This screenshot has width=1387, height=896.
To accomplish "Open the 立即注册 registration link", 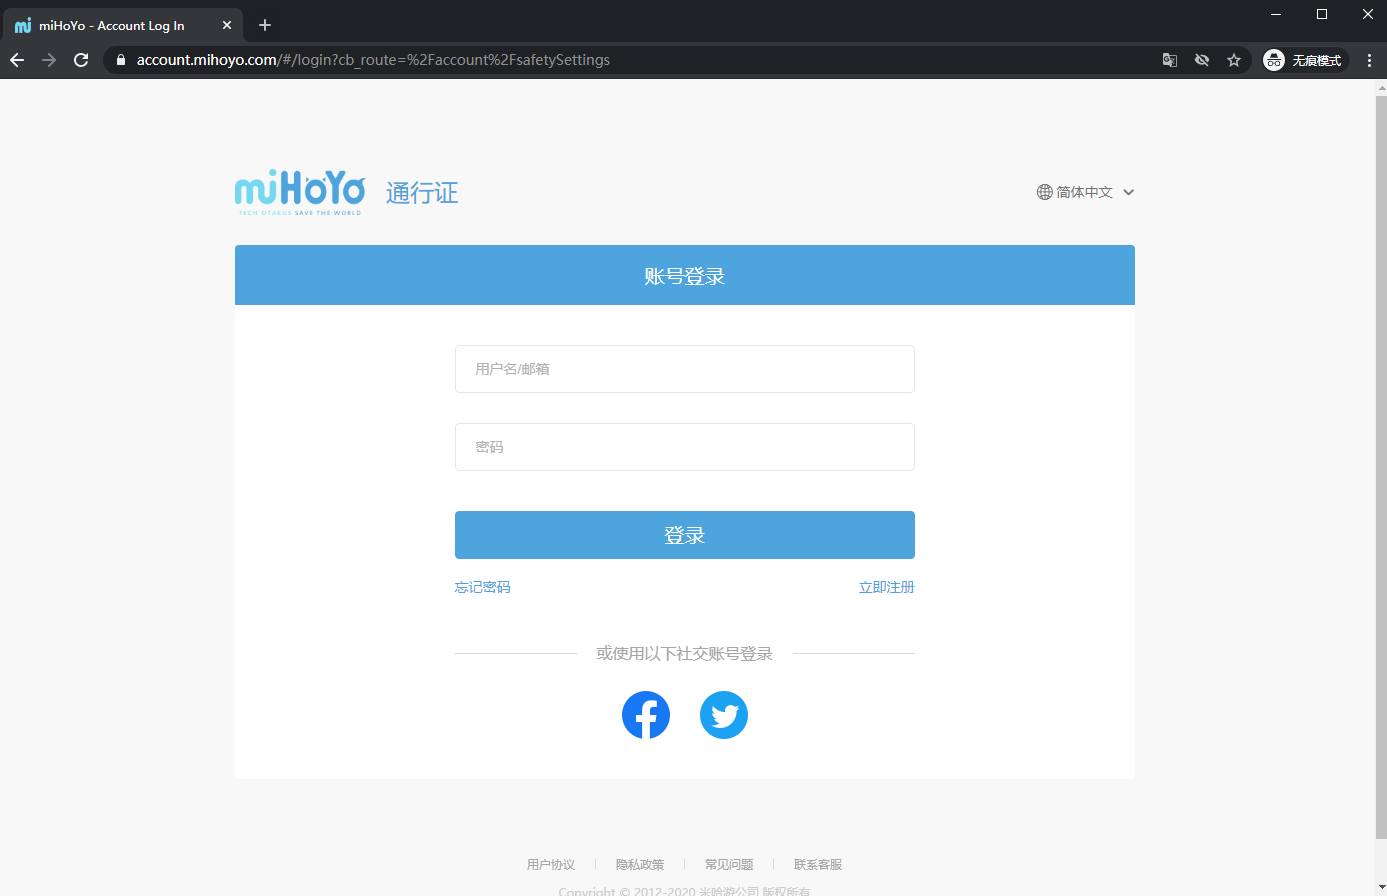I will 886,587.
